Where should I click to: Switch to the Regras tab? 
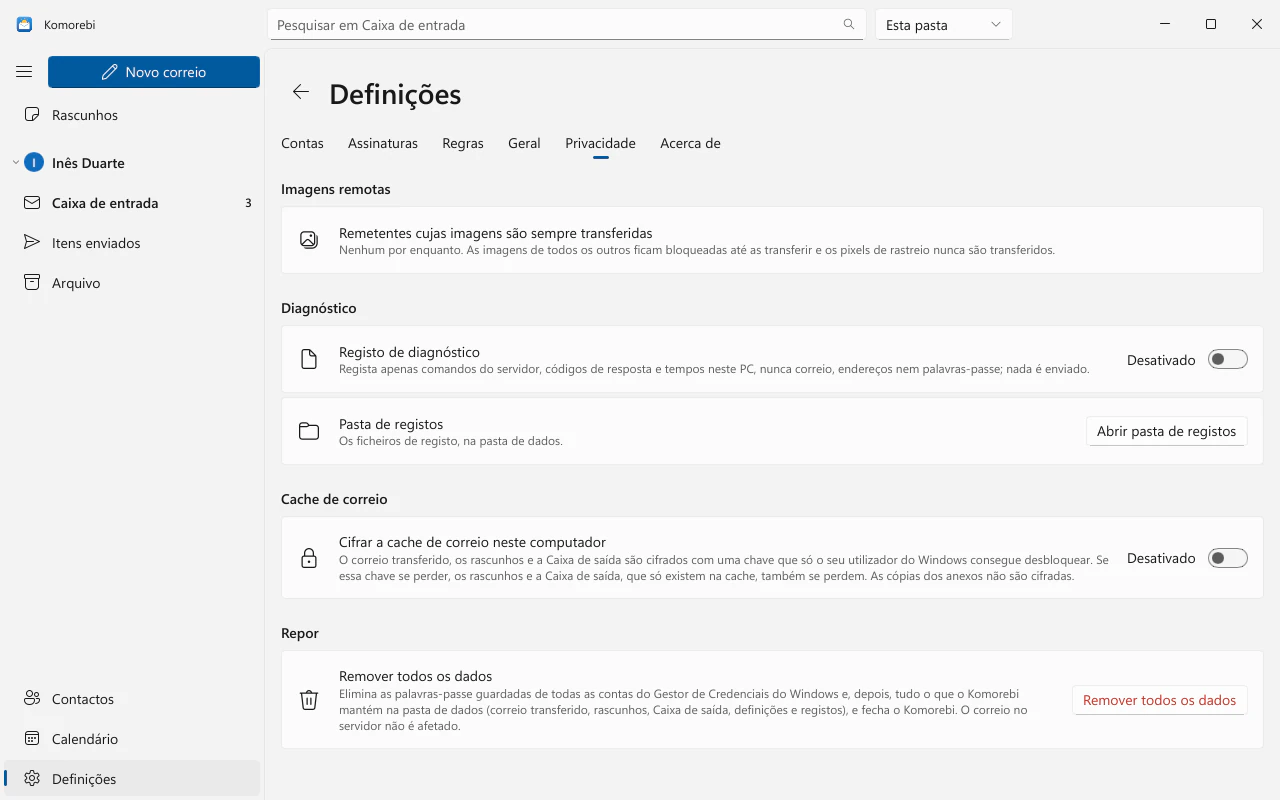(463, 143)
